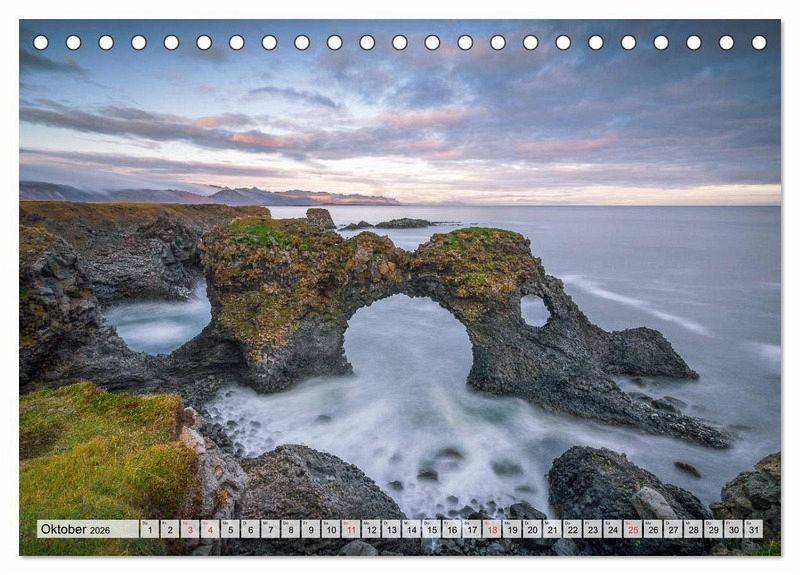The width and height of the screenshot is (800, 575).
Task: Pick the red Sunday 18 cell
Action: (491, 530)
